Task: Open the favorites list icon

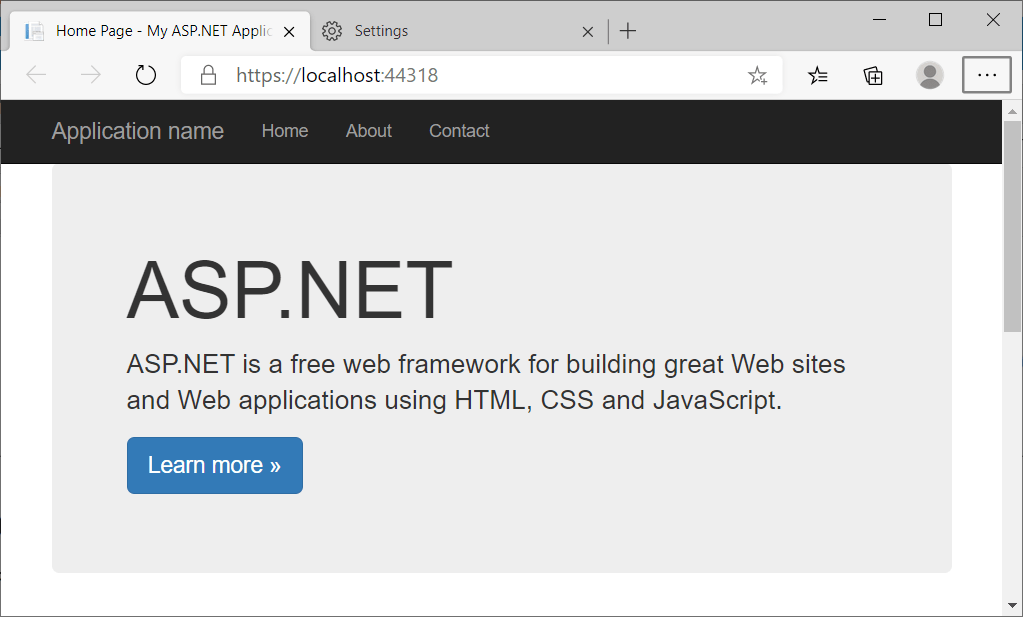Action: tap(818, 75)
